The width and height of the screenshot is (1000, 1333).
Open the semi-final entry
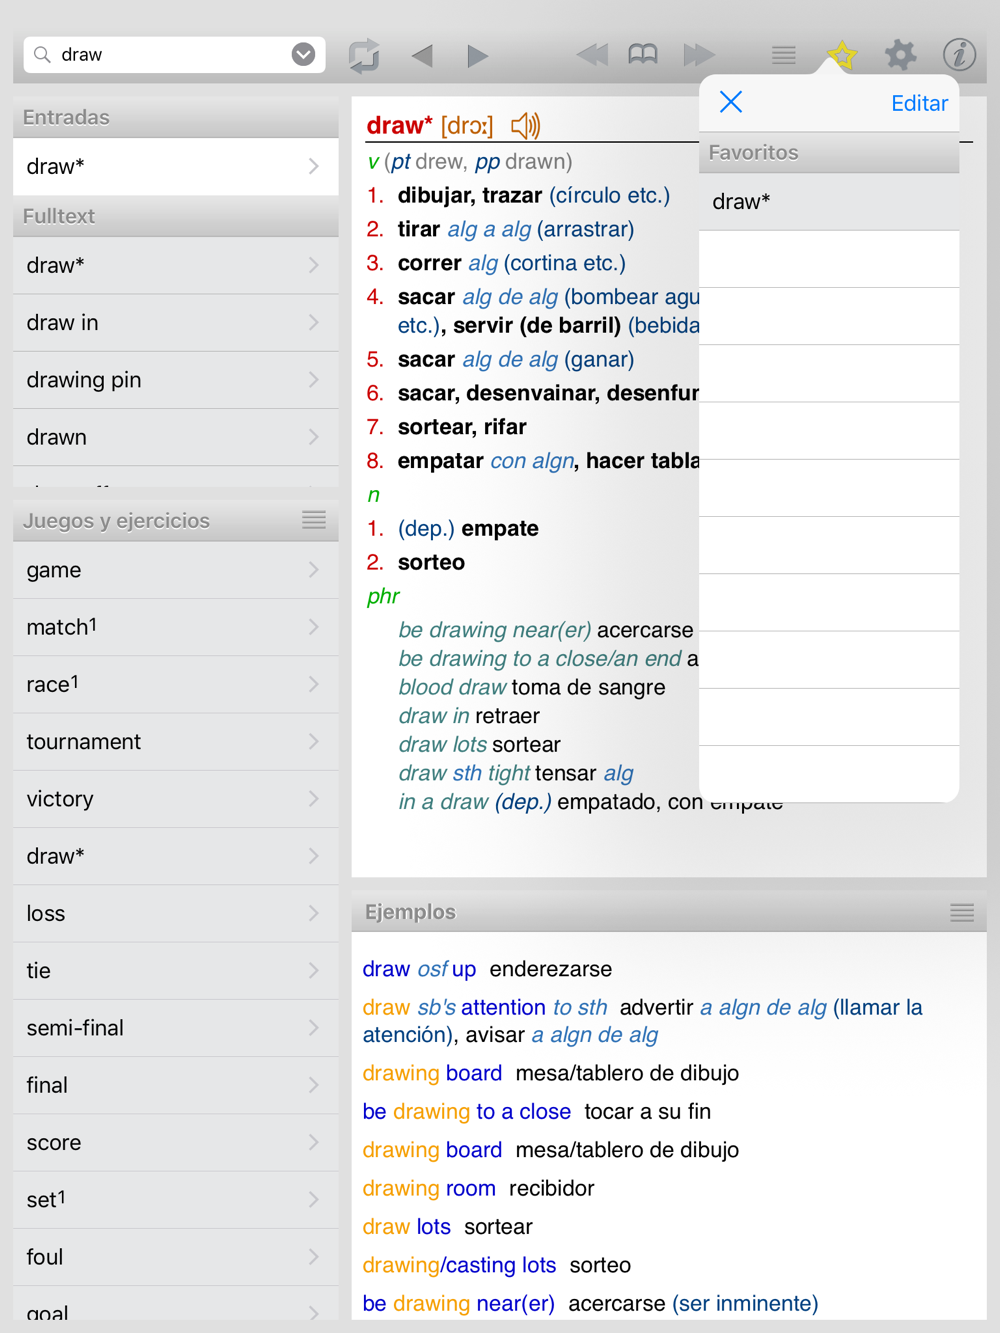176,1028
